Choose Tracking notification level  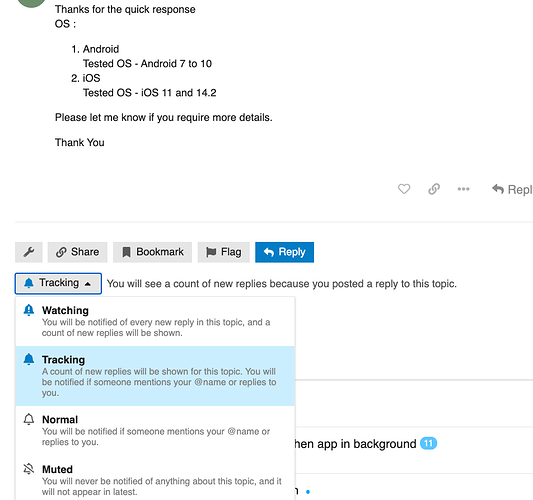155,376
